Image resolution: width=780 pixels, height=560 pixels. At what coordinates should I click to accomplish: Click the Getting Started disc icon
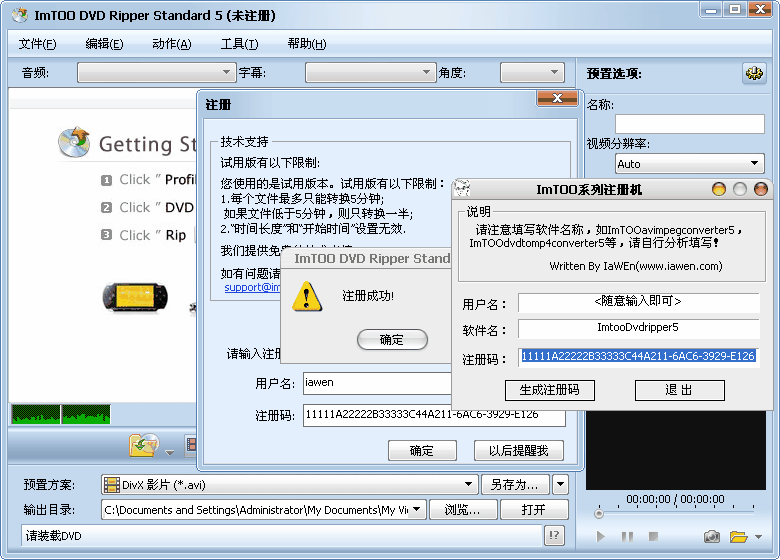pos(74,142)
